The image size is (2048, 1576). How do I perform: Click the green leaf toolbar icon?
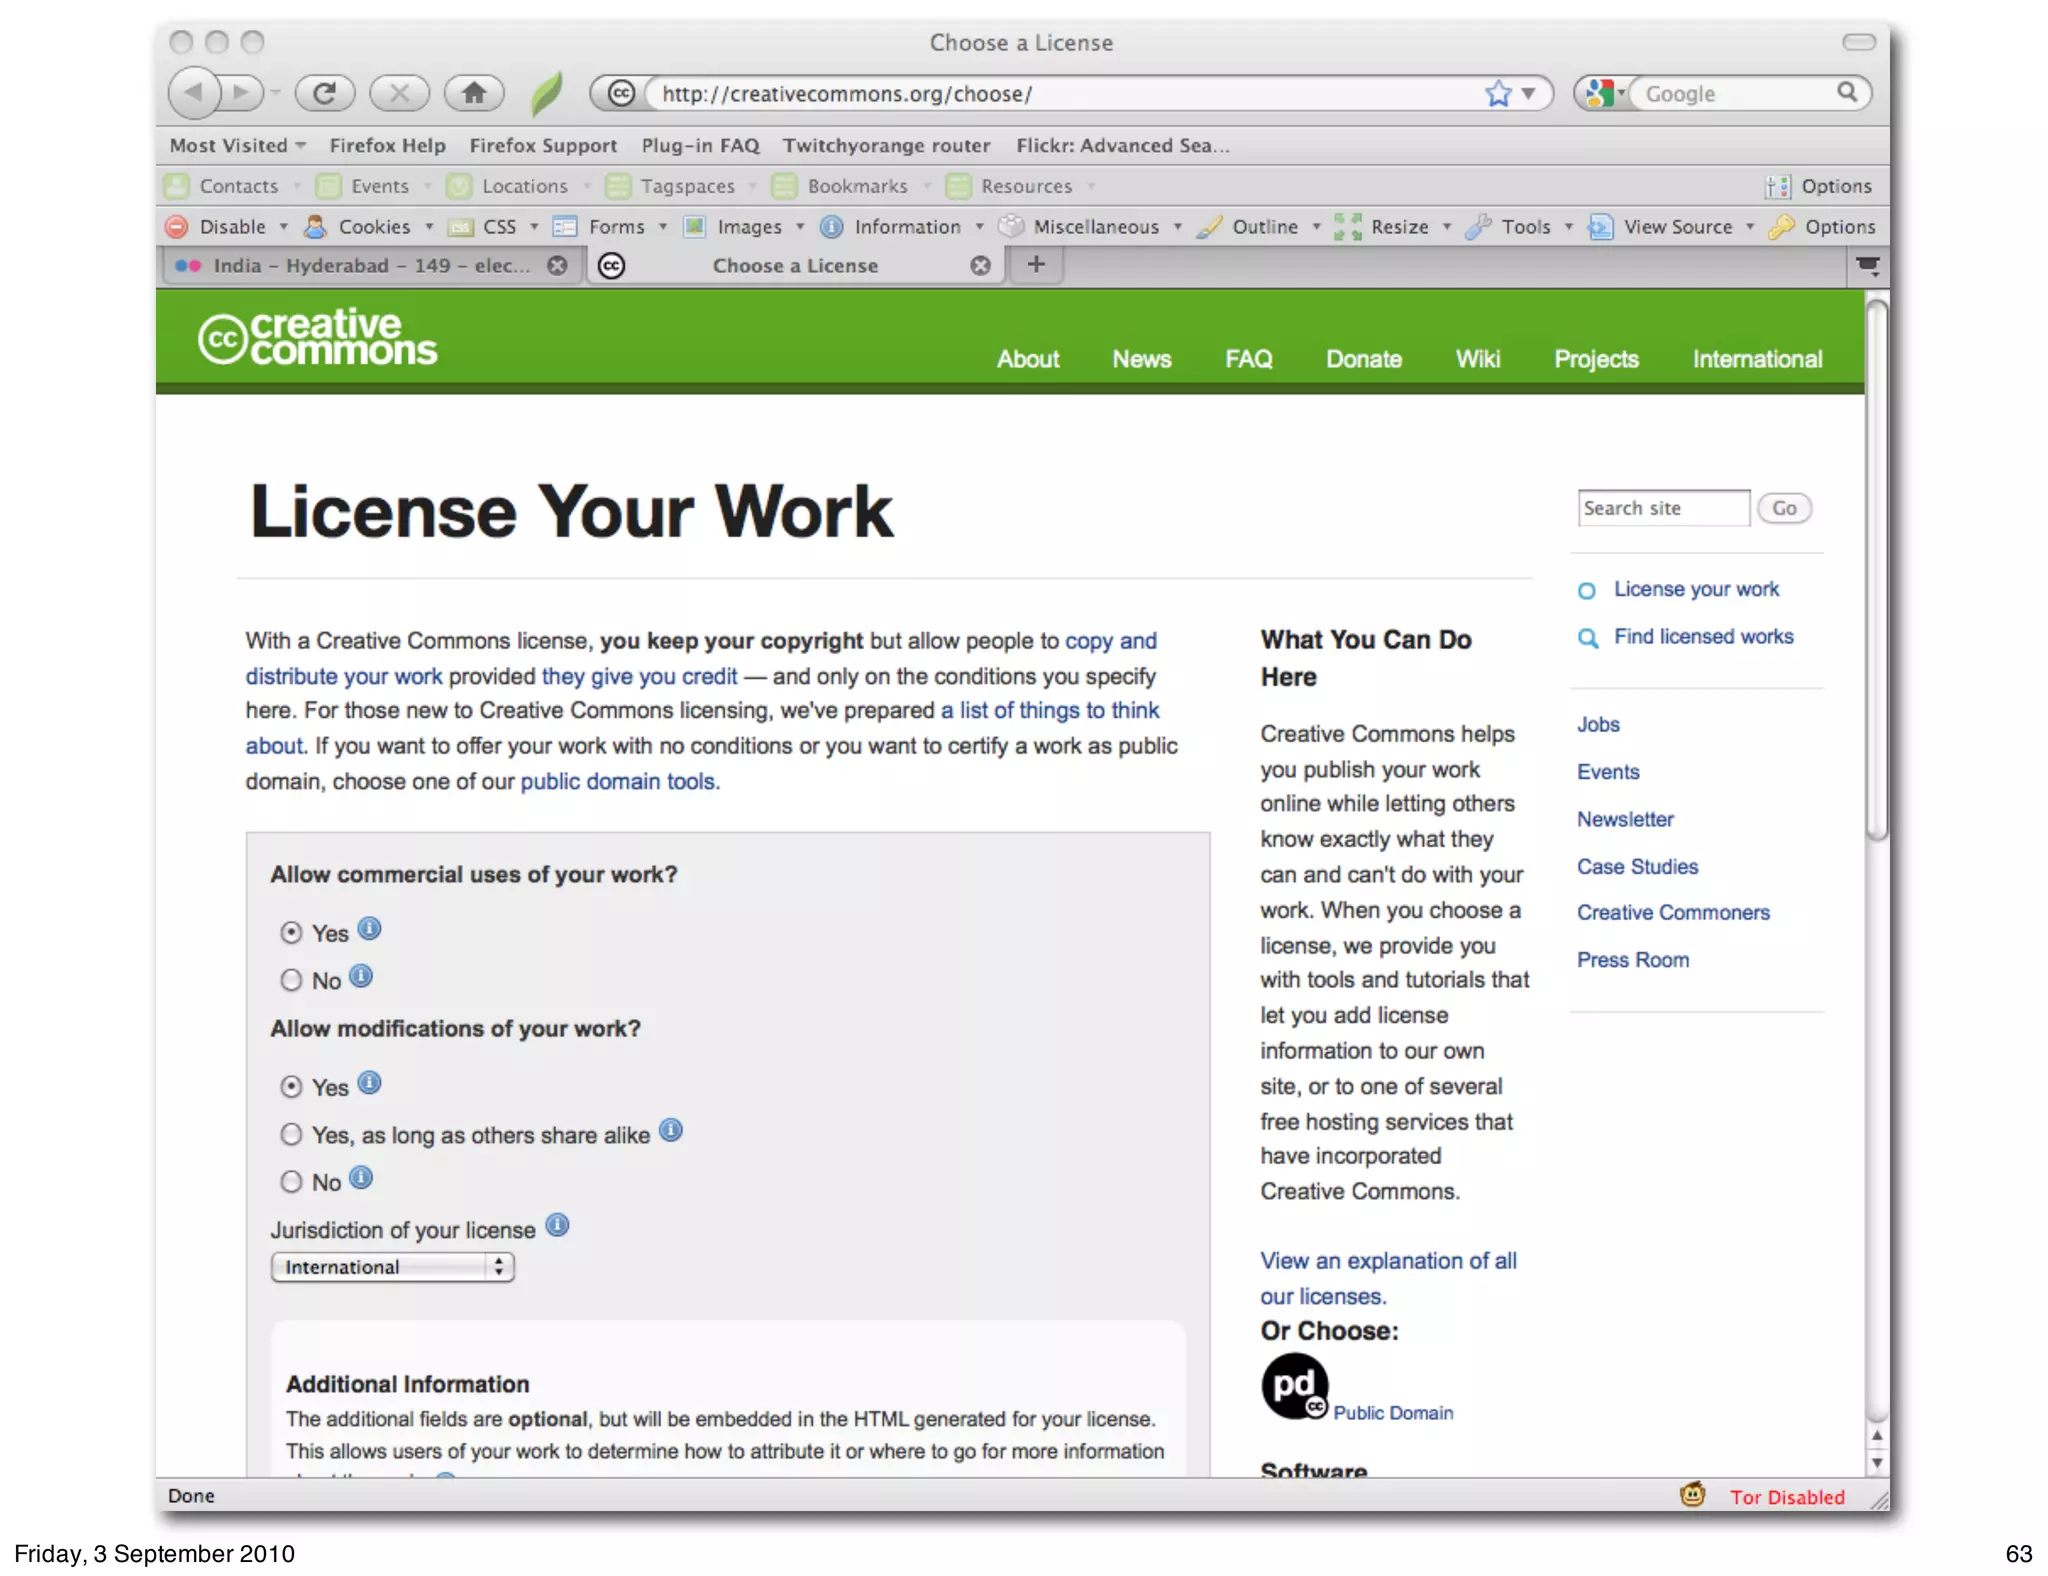tap(547, 94)
